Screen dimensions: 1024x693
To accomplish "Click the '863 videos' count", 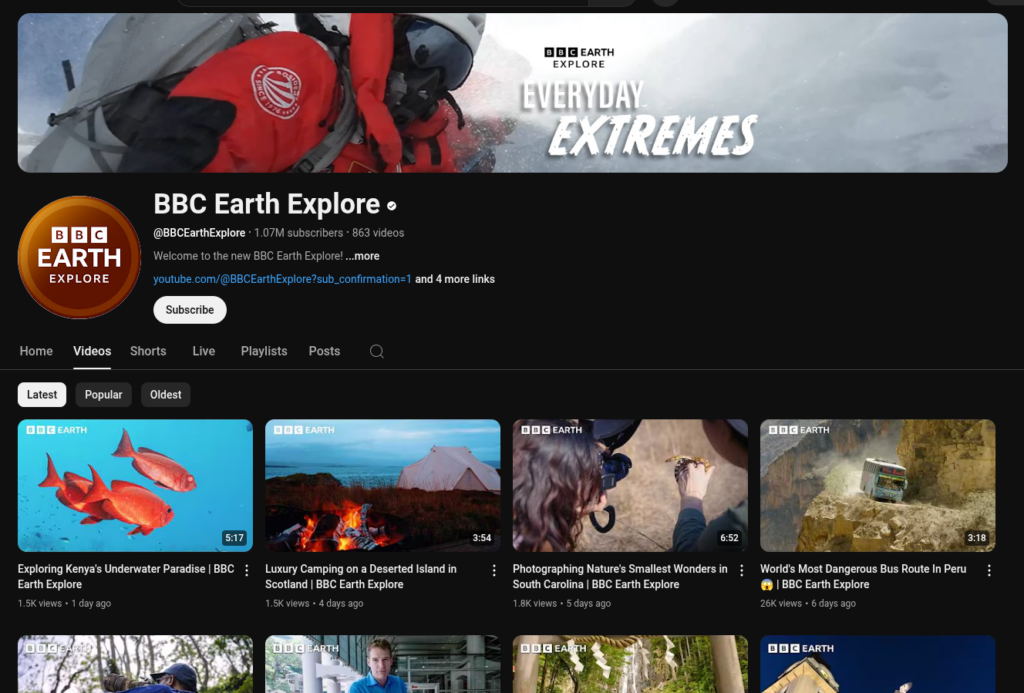I will coord(378,233).
